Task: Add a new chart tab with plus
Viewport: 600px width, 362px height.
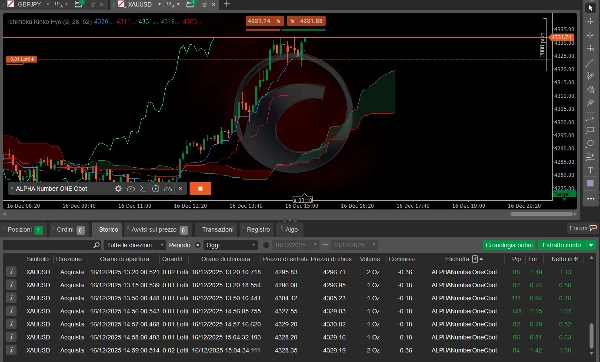Action: point(227,4)
